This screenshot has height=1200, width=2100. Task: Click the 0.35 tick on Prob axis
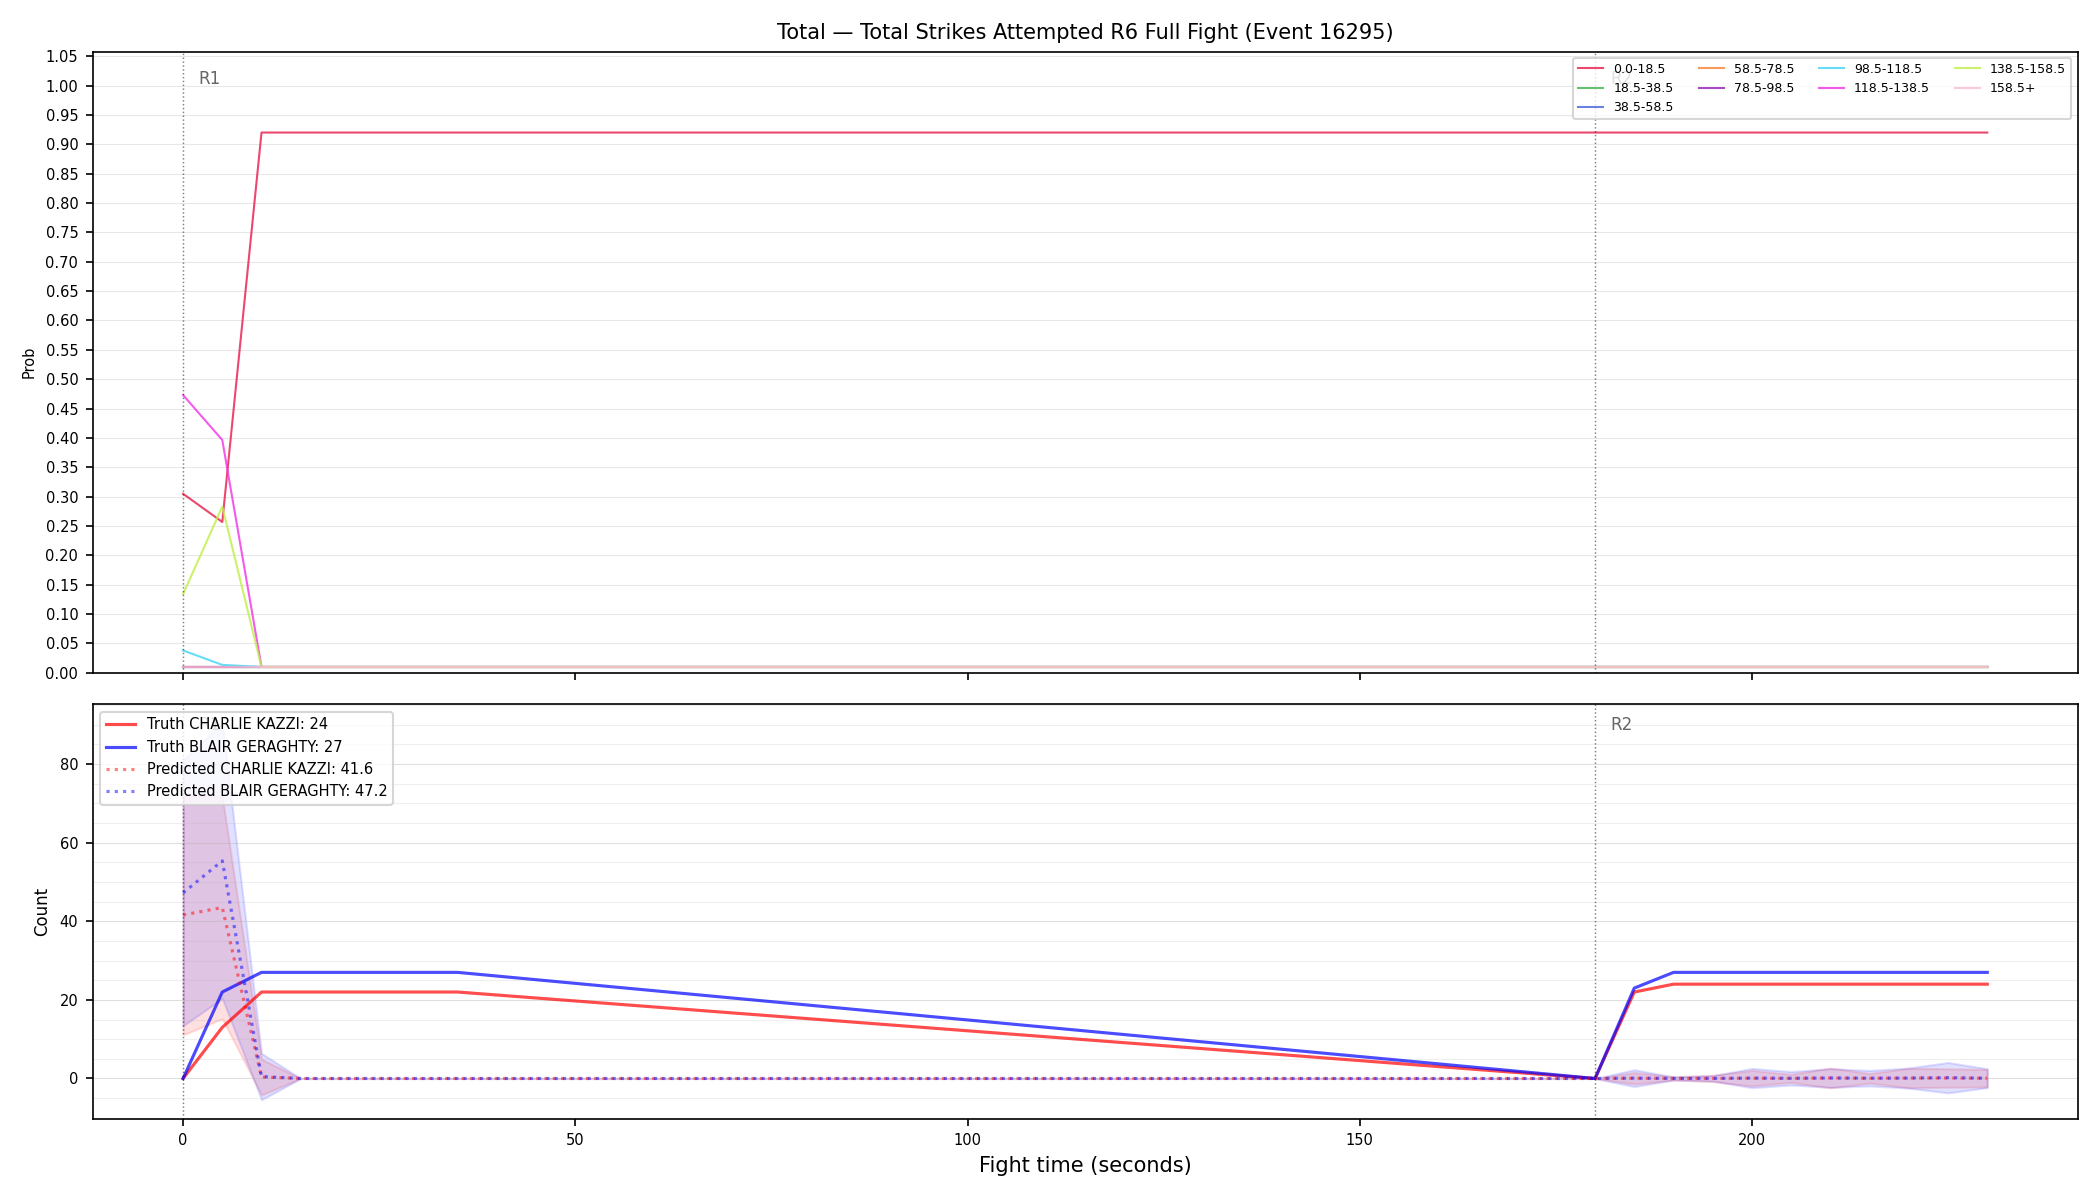[62, 467]
